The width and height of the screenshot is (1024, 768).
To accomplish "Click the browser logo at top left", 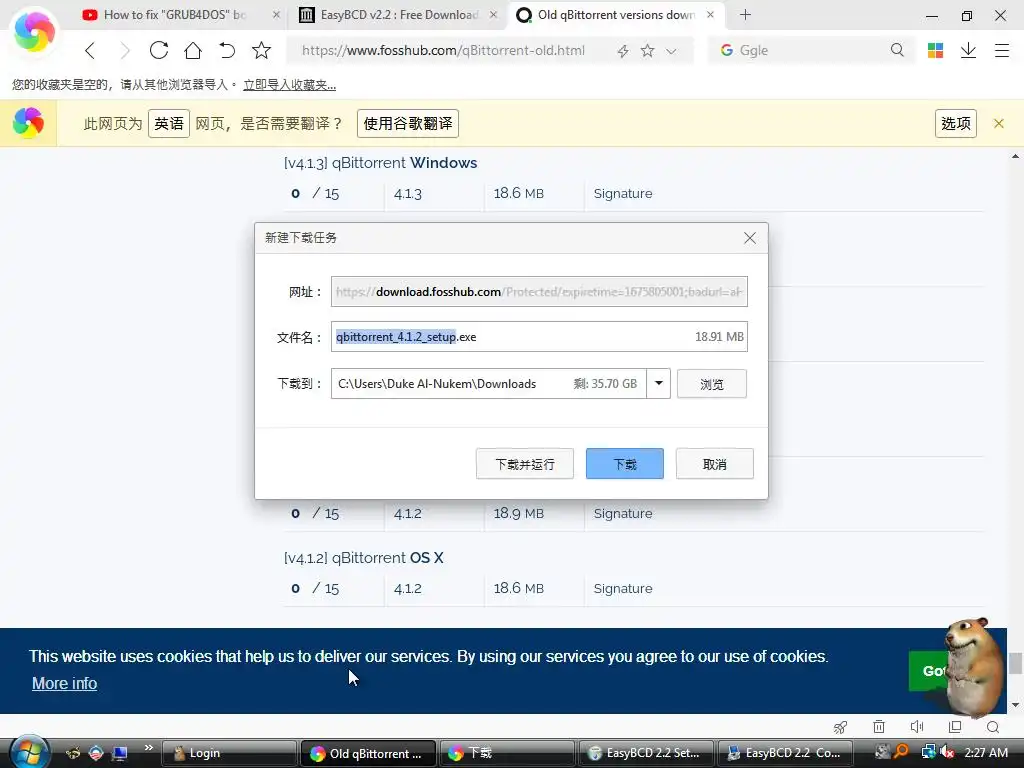I will (34, 31).
